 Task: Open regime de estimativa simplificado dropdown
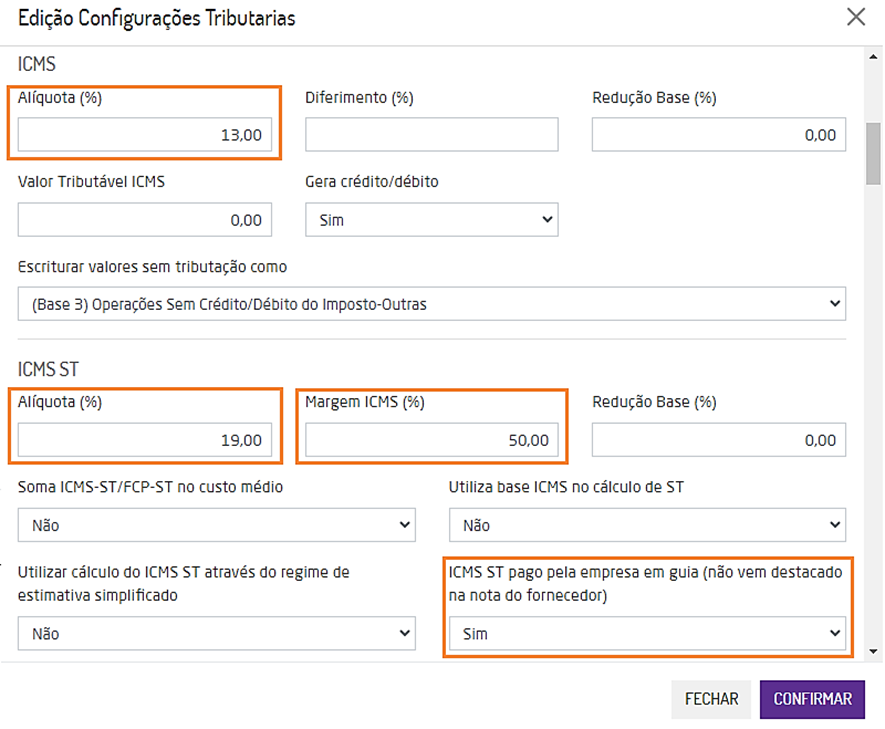[x=216, y=633]
